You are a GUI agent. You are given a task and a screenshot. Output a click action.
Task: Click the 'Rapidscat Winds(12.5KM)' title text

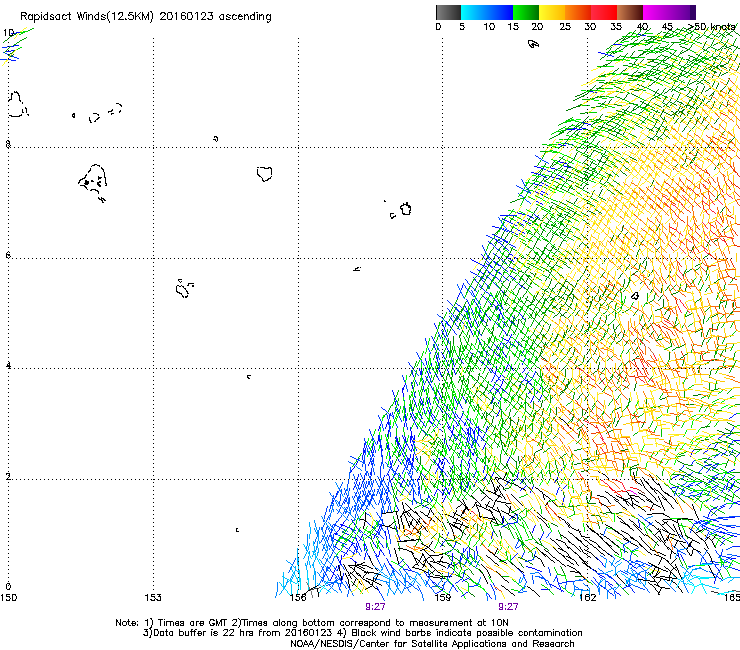click(x=87, y=17)
